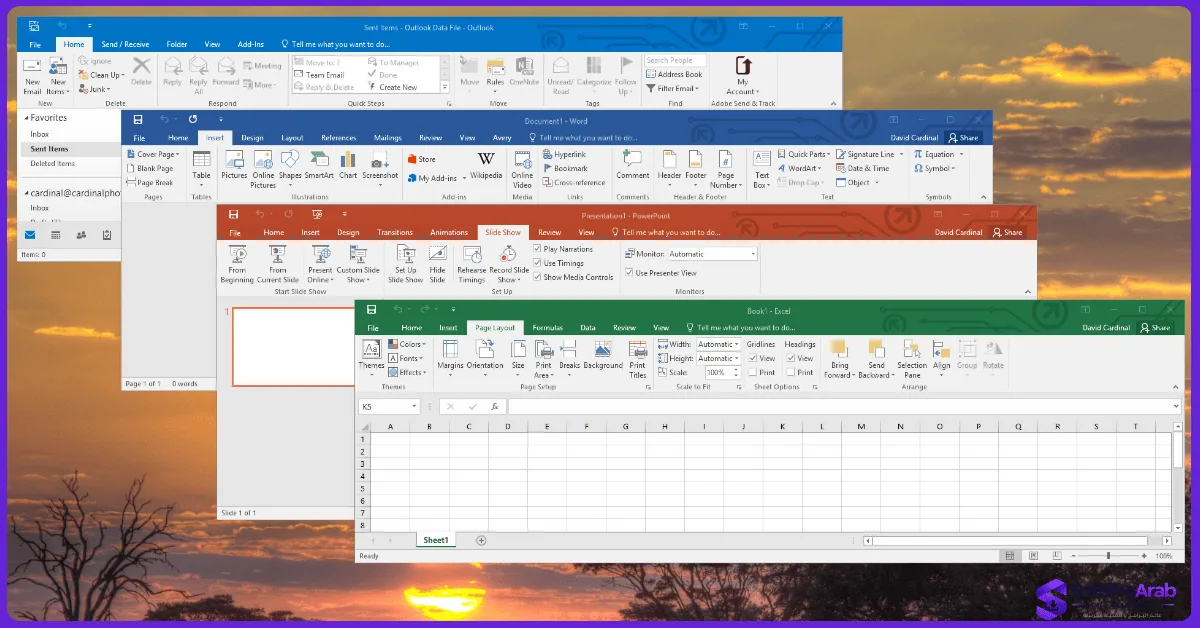Insert a Table in the Word ribbon
Screen dimensions: 1200x628
[202, 166]
